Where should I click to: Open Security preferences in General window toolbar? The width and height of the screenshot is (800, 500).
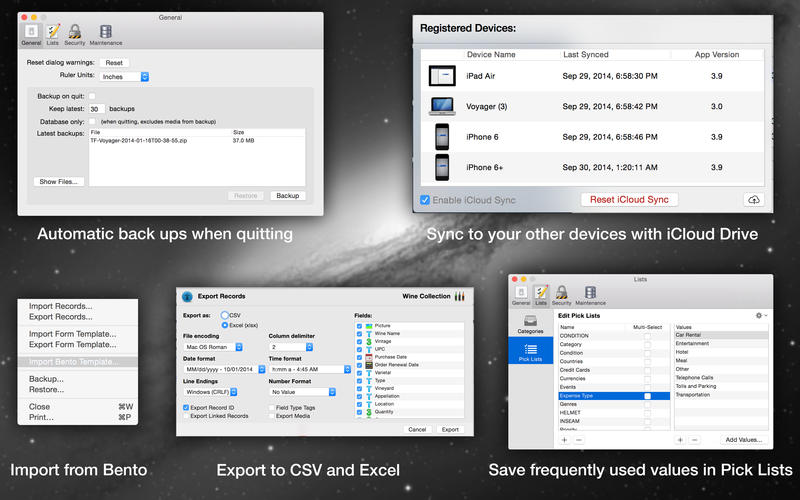[x=74, y=35]
